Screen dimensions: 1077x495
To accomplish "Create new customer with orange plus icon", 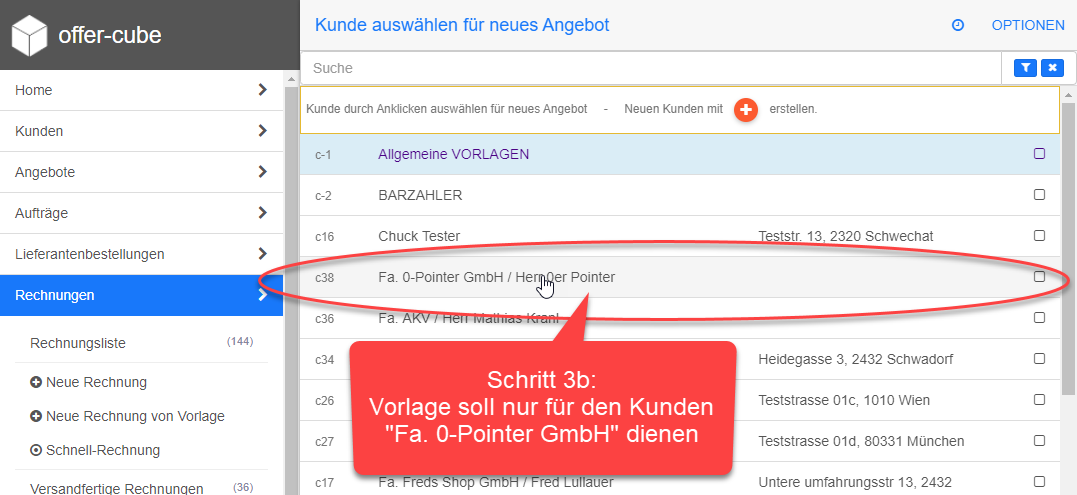I will (x=746, y=110).
